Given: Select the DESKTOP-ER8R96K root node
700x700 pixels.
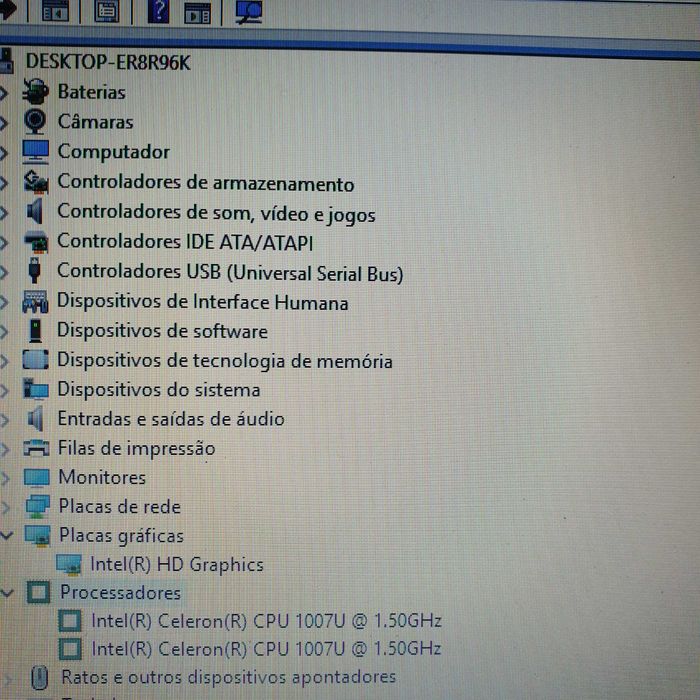Looking at the screenshot, I should pyautogui.click(x=108, y=62).
